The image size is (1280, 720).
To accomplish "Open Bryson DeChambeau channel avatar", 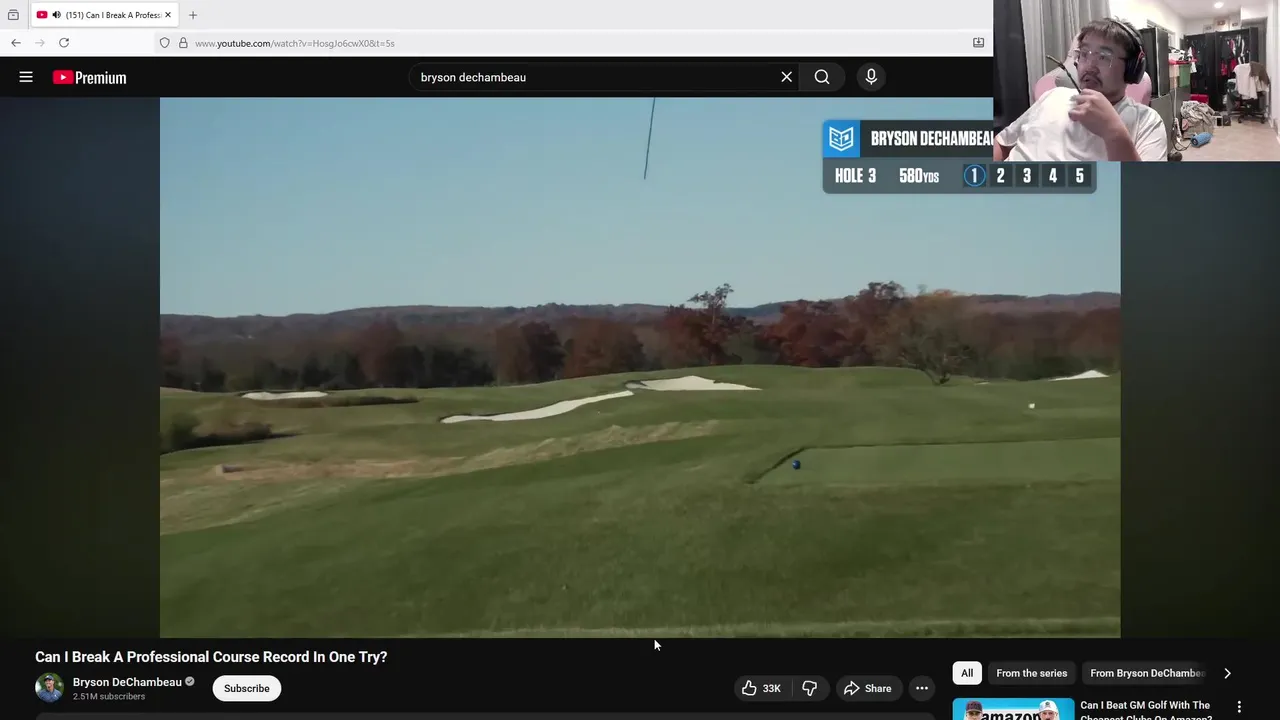I will 49,688.
